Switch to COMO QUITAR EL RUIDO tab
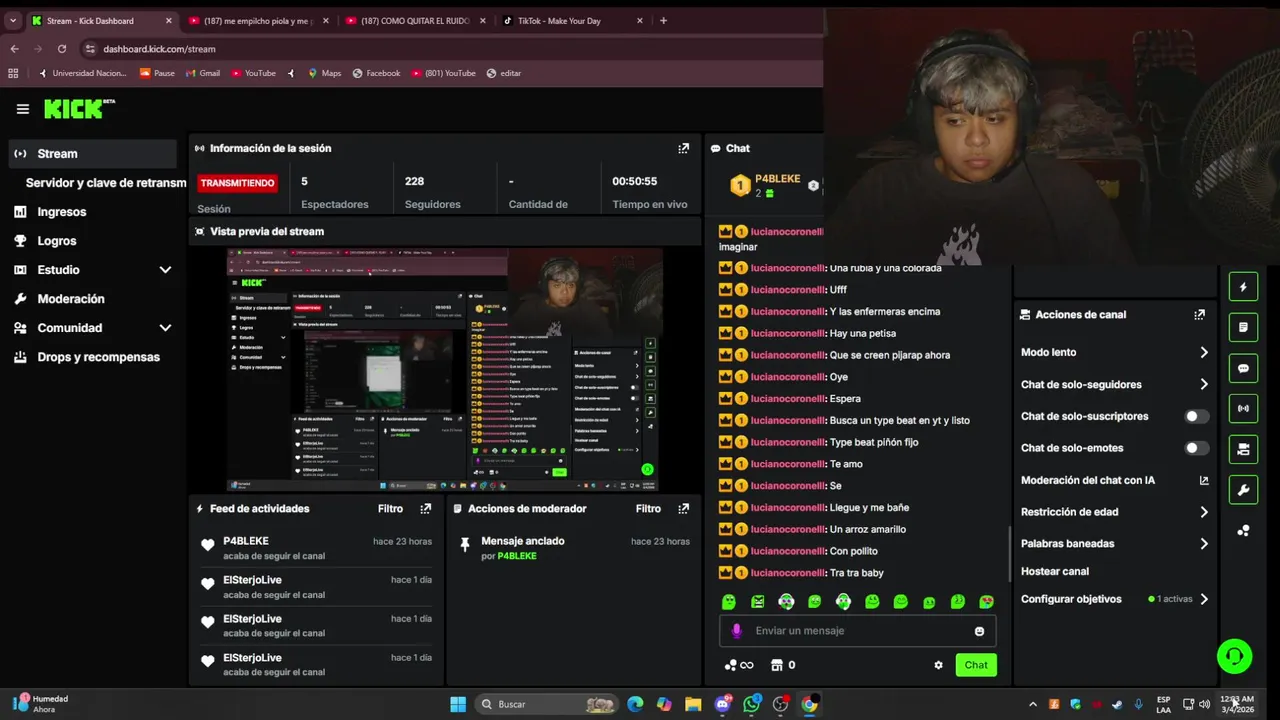1280x720 pixels. [414, 20]
